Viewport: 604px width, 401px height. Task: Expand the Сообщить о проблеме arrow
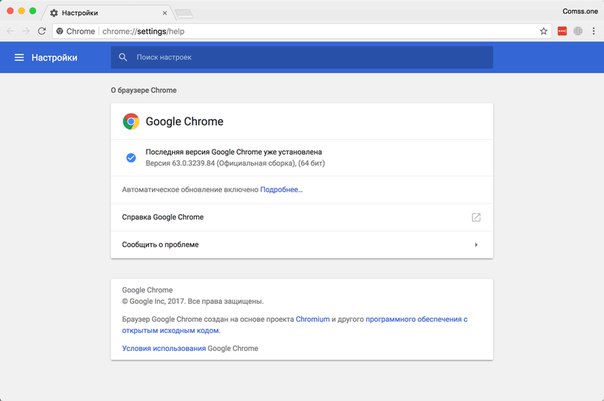click(476, 245)
